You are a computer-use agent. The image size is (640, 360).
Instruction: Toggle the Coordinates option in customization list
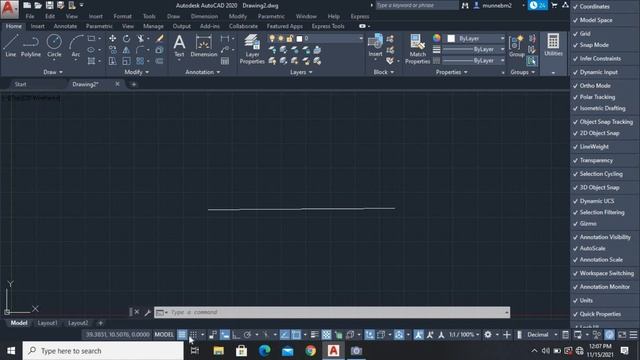pyautogui.click(x=605, y=7)
